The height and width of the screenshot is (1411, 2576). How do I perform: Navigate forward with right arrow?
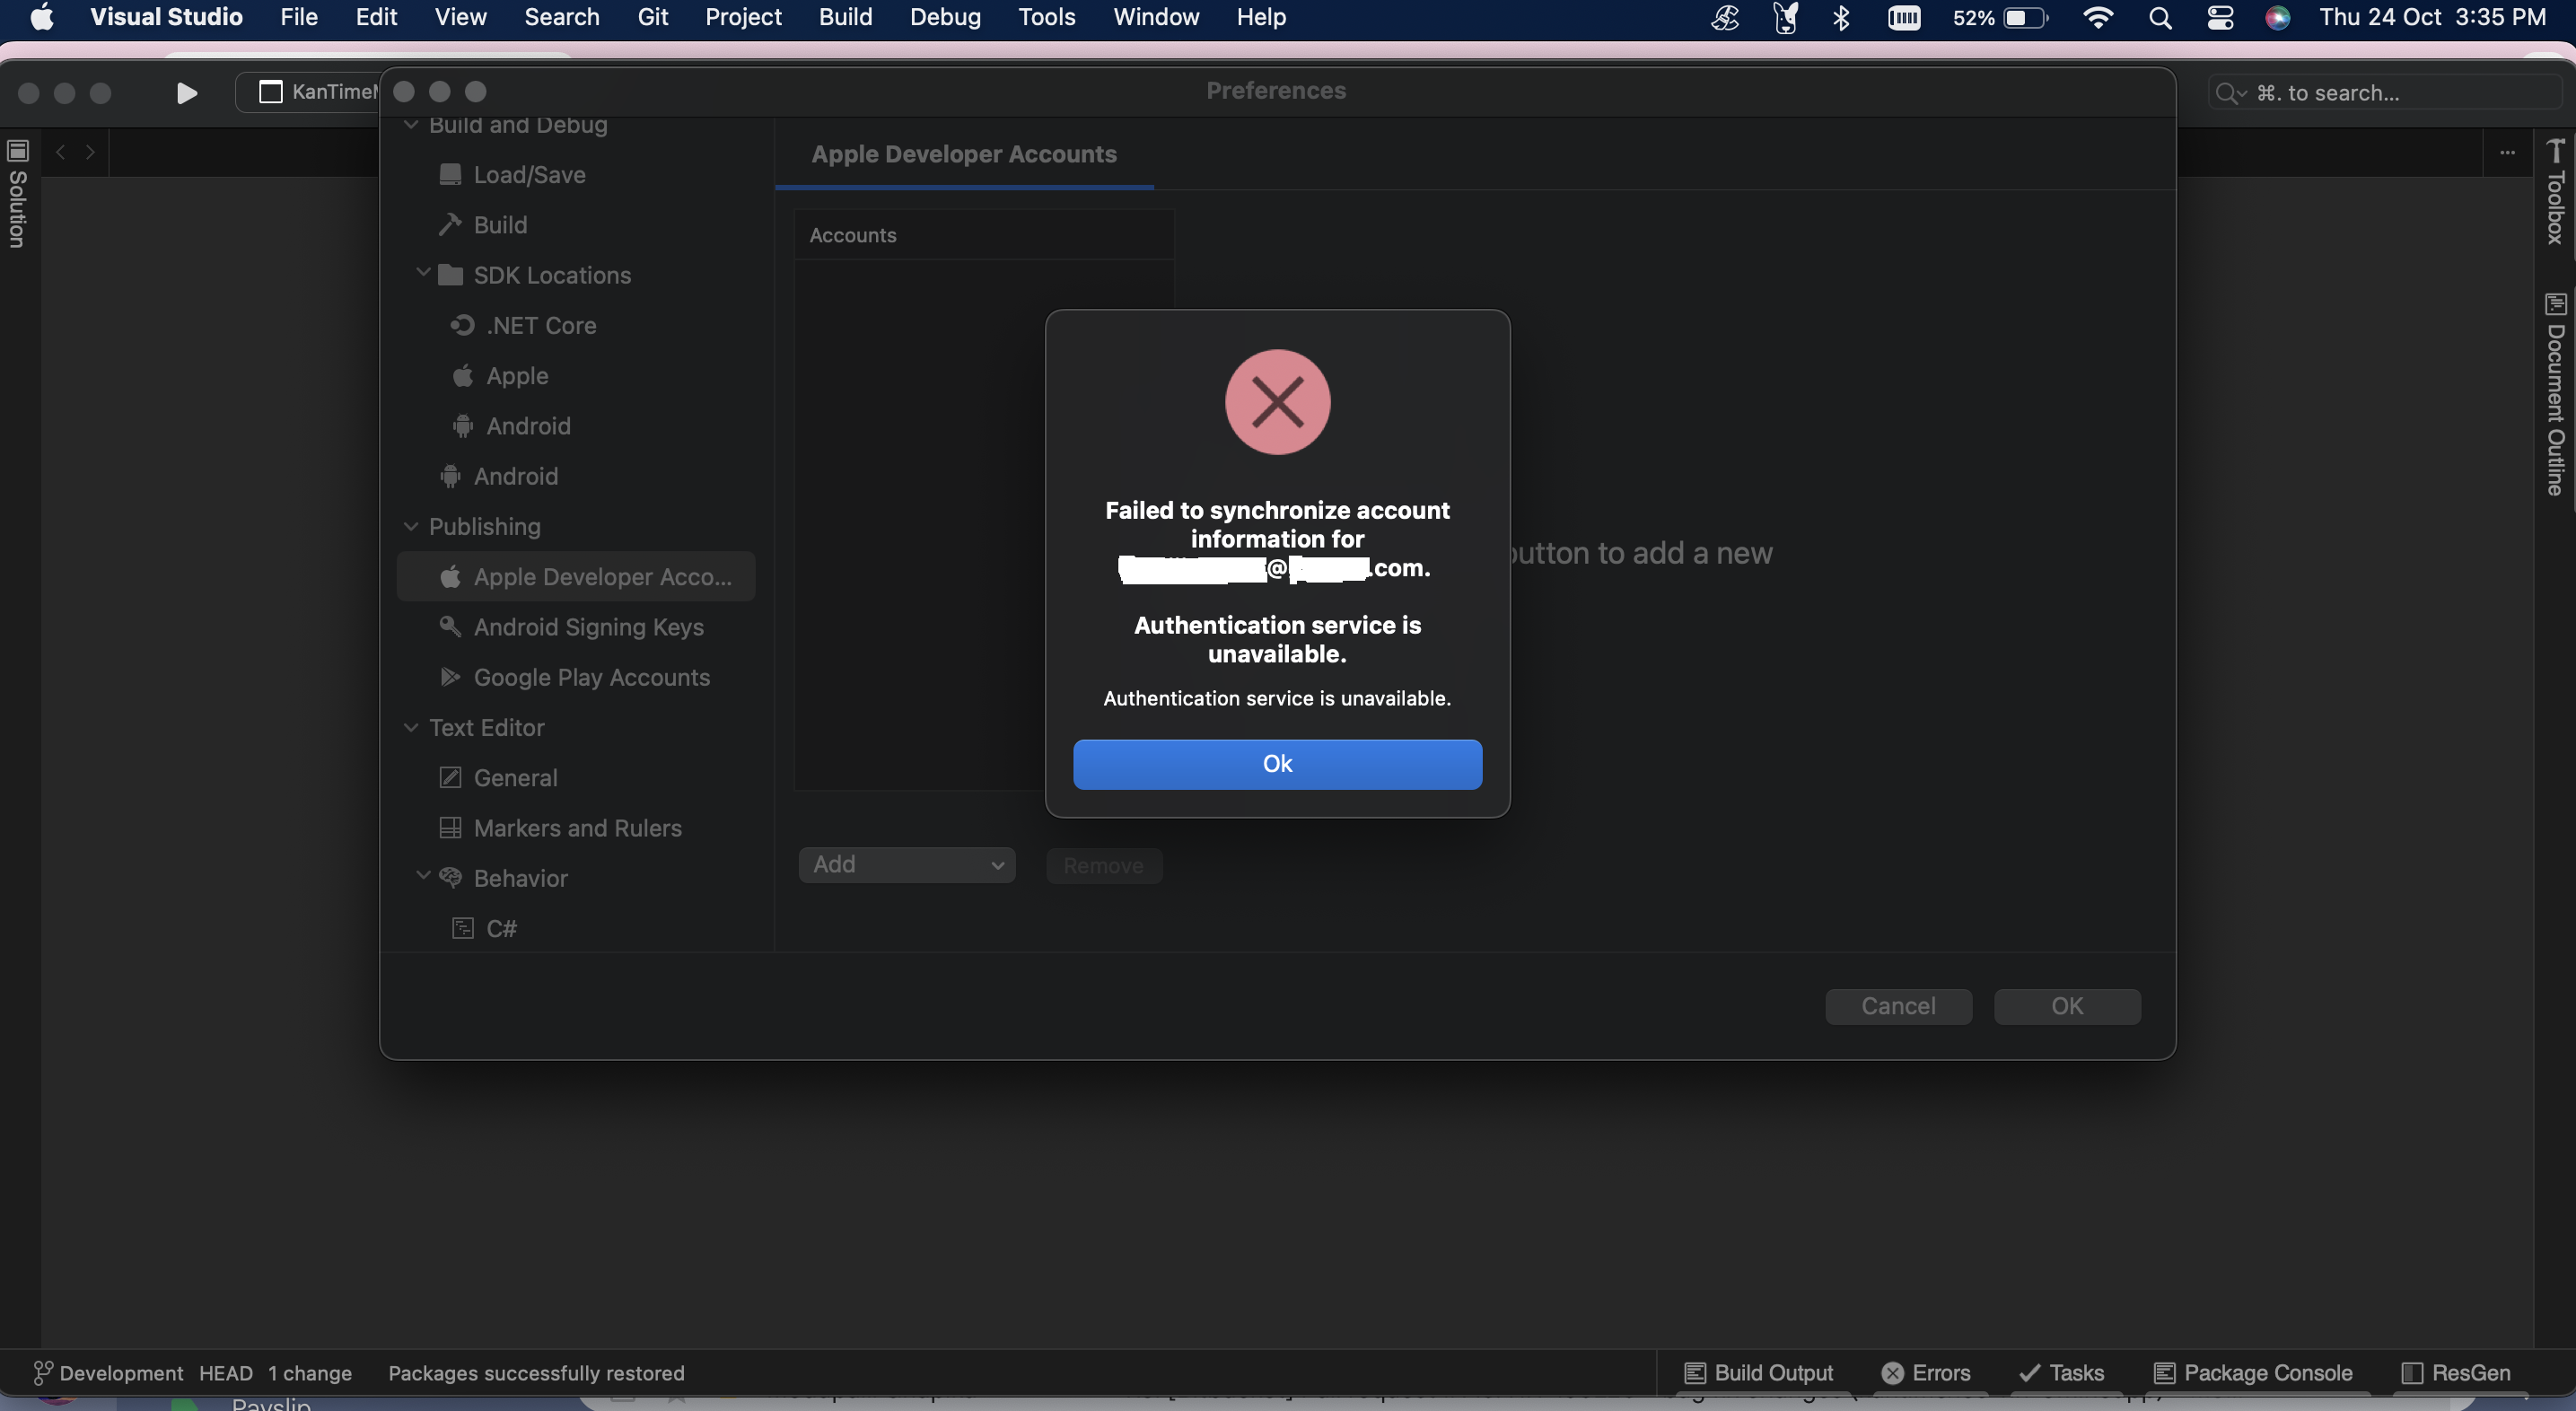pyautogui.click(x=90, y=152)
